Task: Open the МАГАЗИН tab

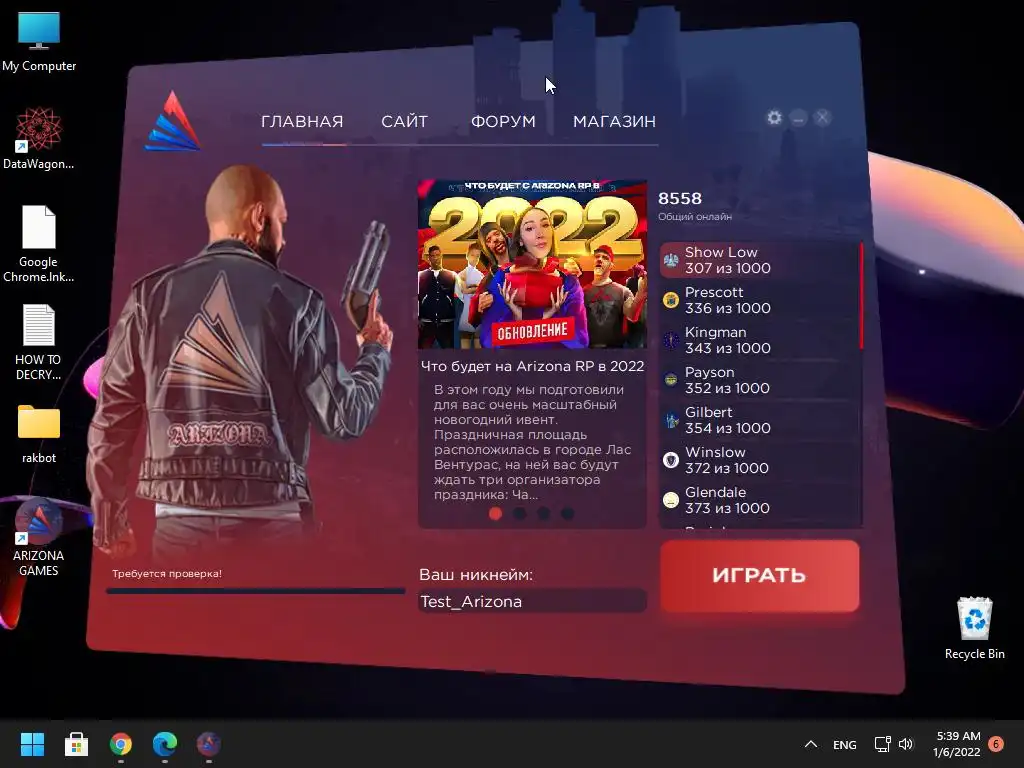Action: pyautogui.click(x=615, y=121)
